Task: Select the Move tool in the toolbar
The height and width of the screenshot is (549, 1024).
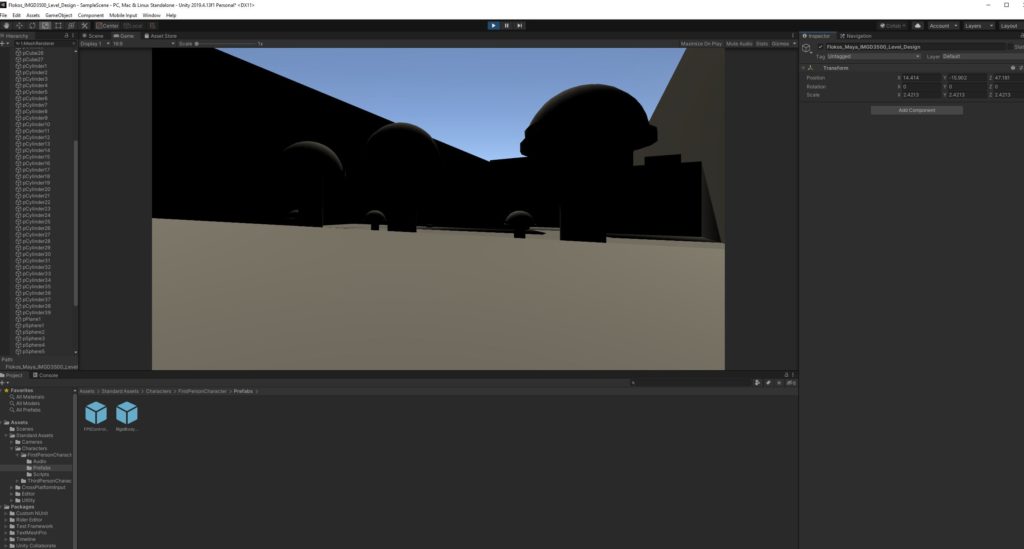Action: pyautogui.click(x=20, y=25)
